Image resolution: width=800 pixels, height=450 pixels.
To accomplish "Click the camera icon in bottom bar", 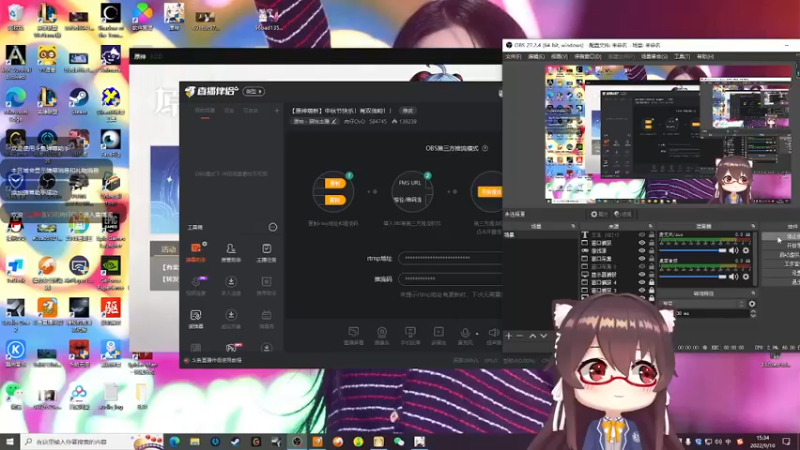I will (382, 332).
